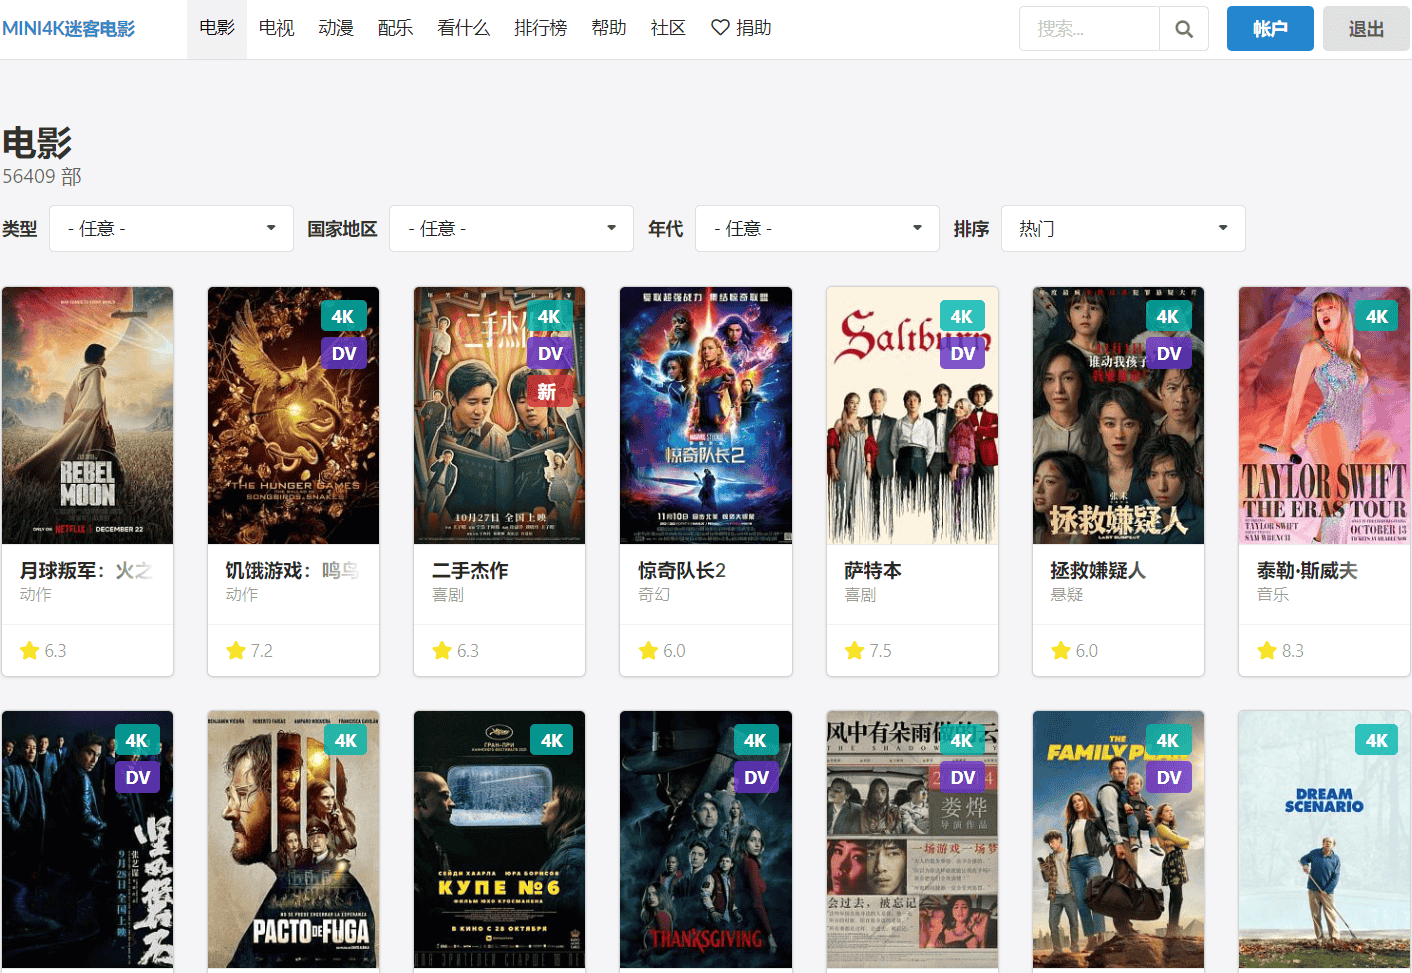Open the 拯救嫌疑人 title link

pos(1098,570)
